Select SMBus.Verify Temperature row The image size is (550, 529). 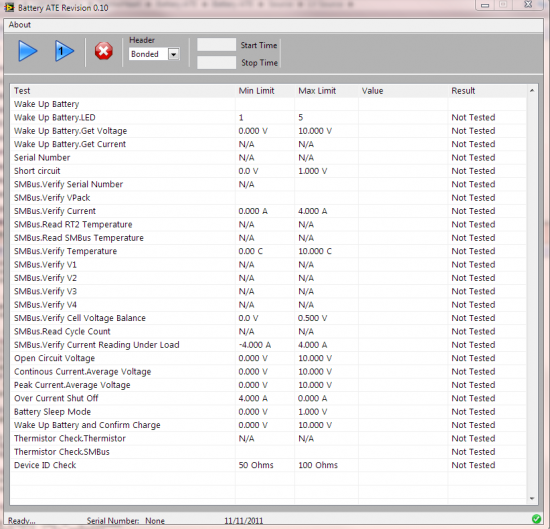coord(268,251)
